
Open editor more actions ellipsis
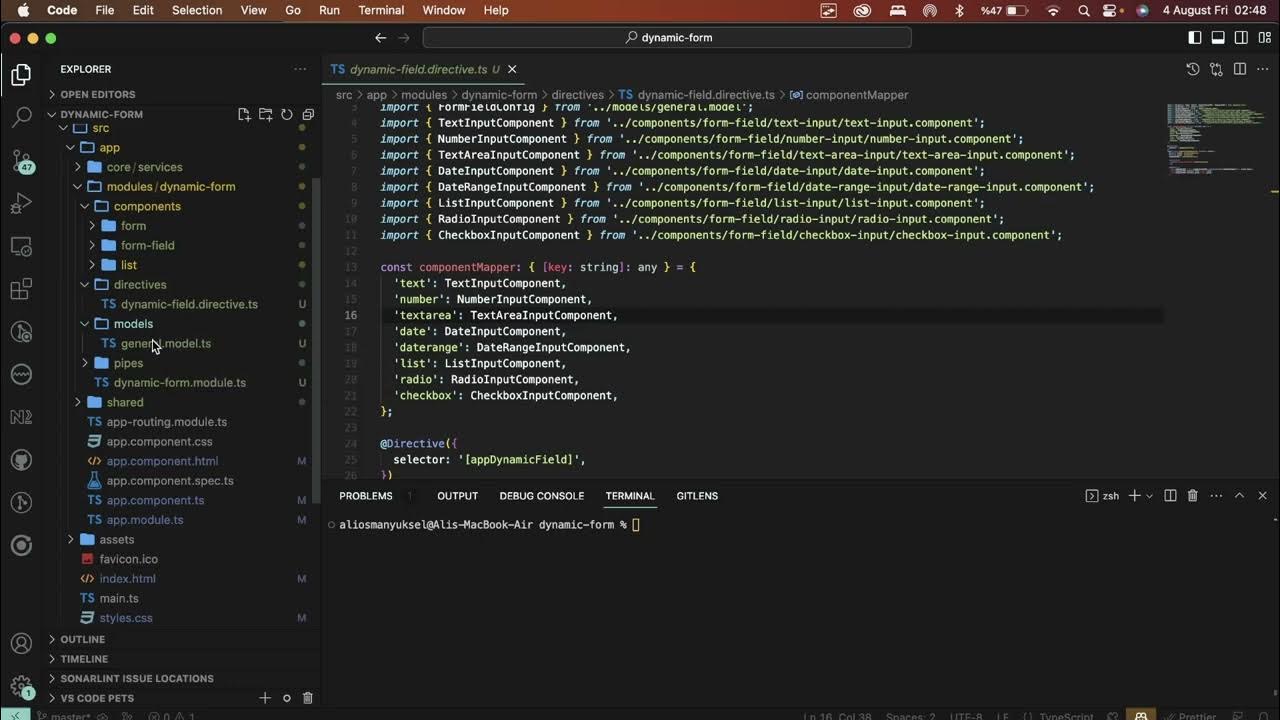(1262, 69)
